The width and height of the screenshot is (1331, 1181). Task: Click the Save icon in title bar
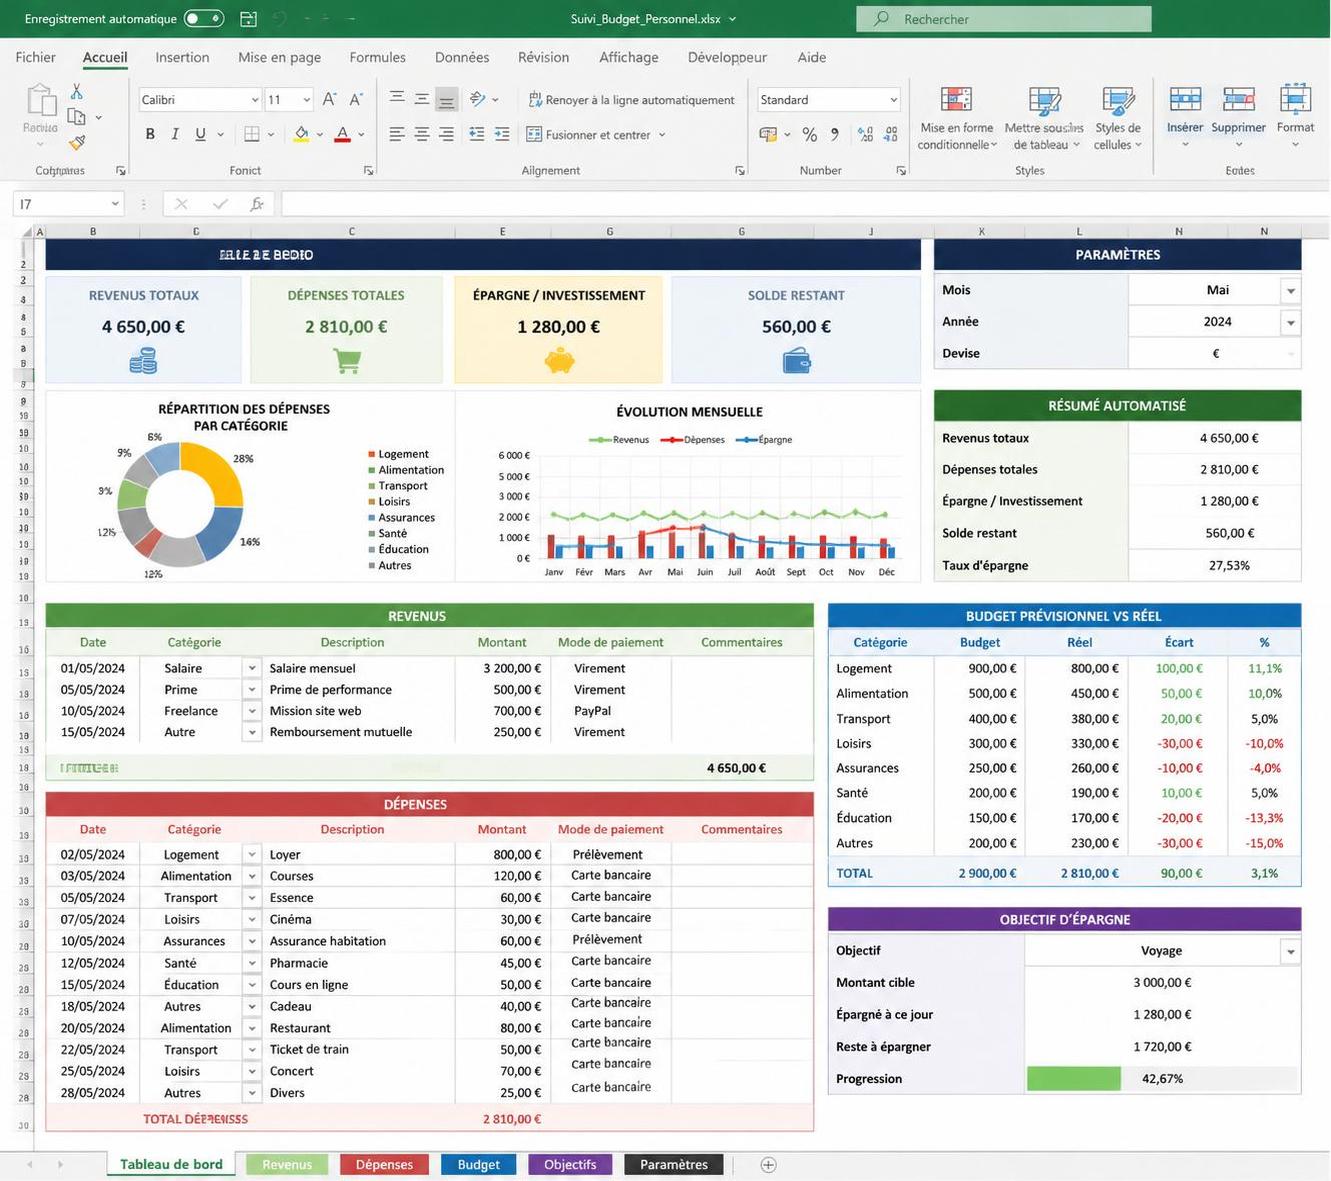point(249,18)
